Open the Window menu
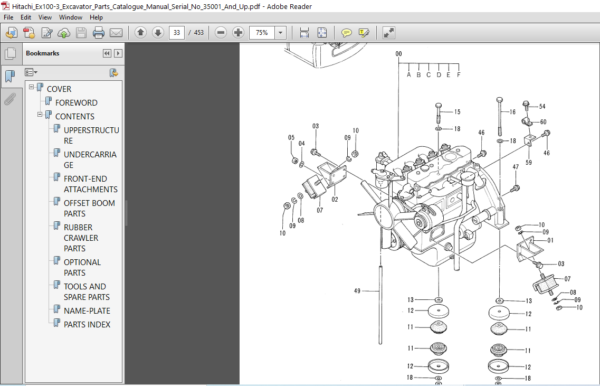 coord(70,17)
